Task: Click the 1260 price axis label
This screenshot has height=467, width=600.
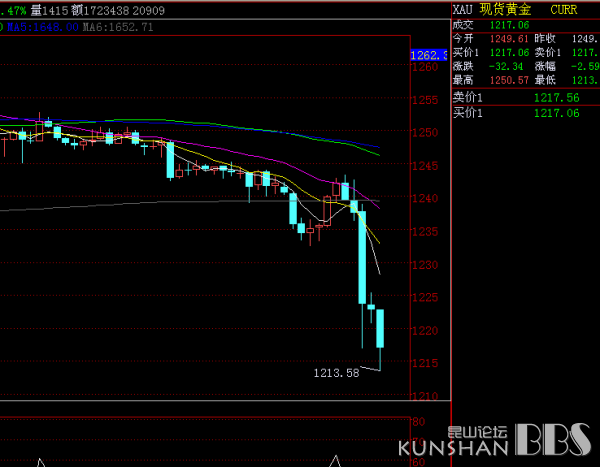Action: 425,67
